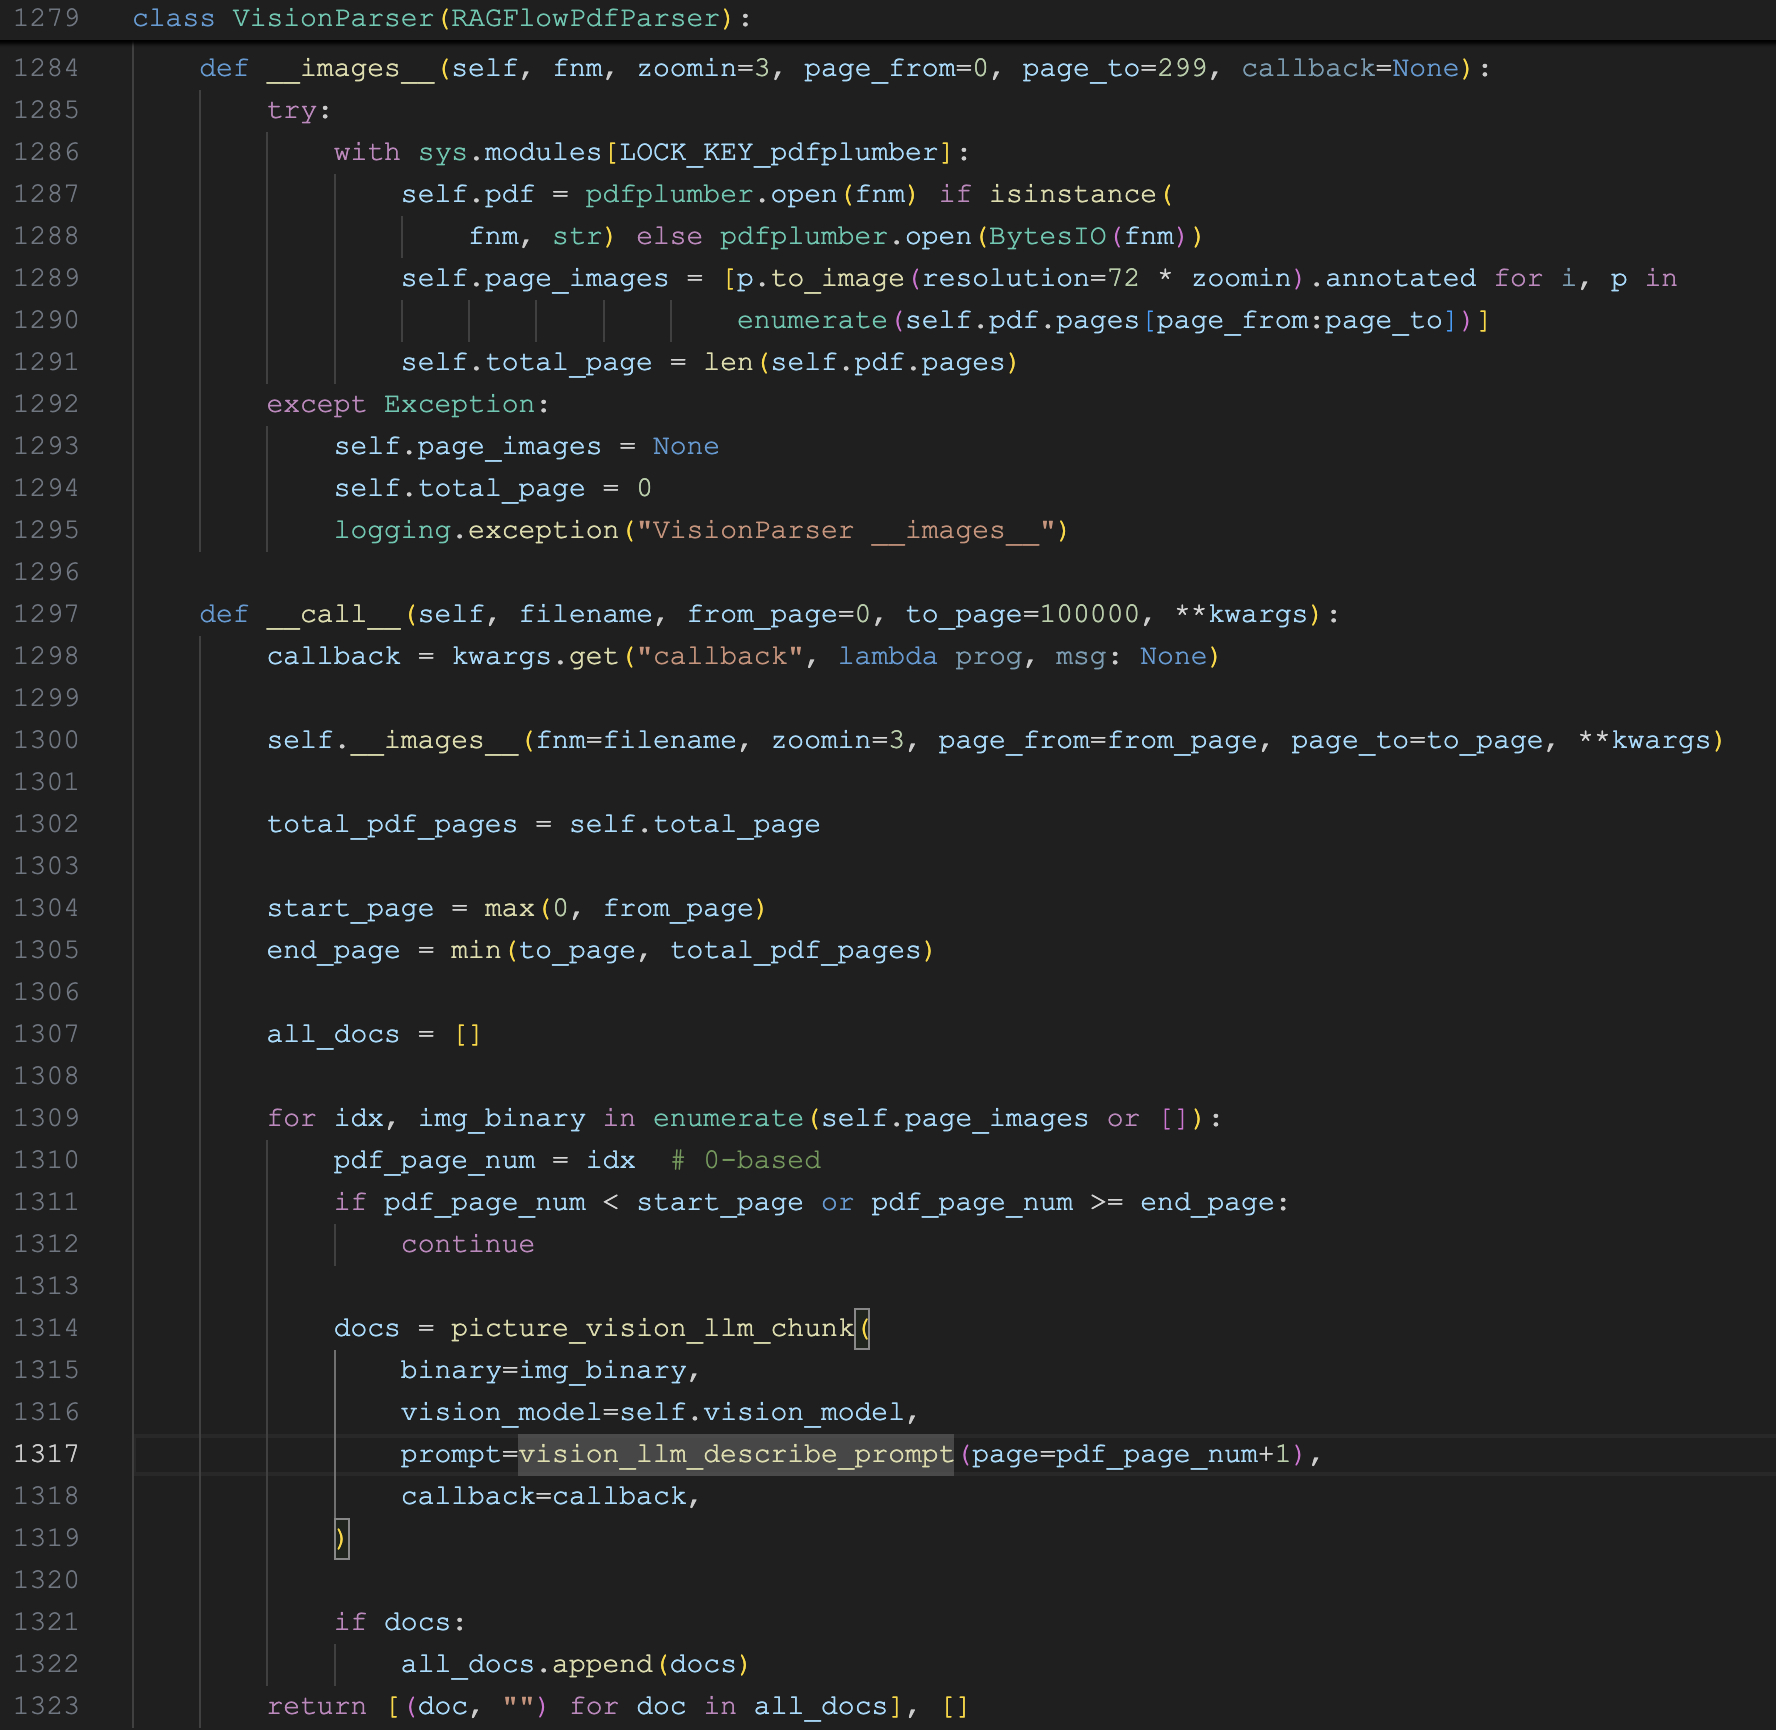Click self.total_page on line 1294
The height and width of the screenshot is (1730, 1776).
[x=459, y=488]
